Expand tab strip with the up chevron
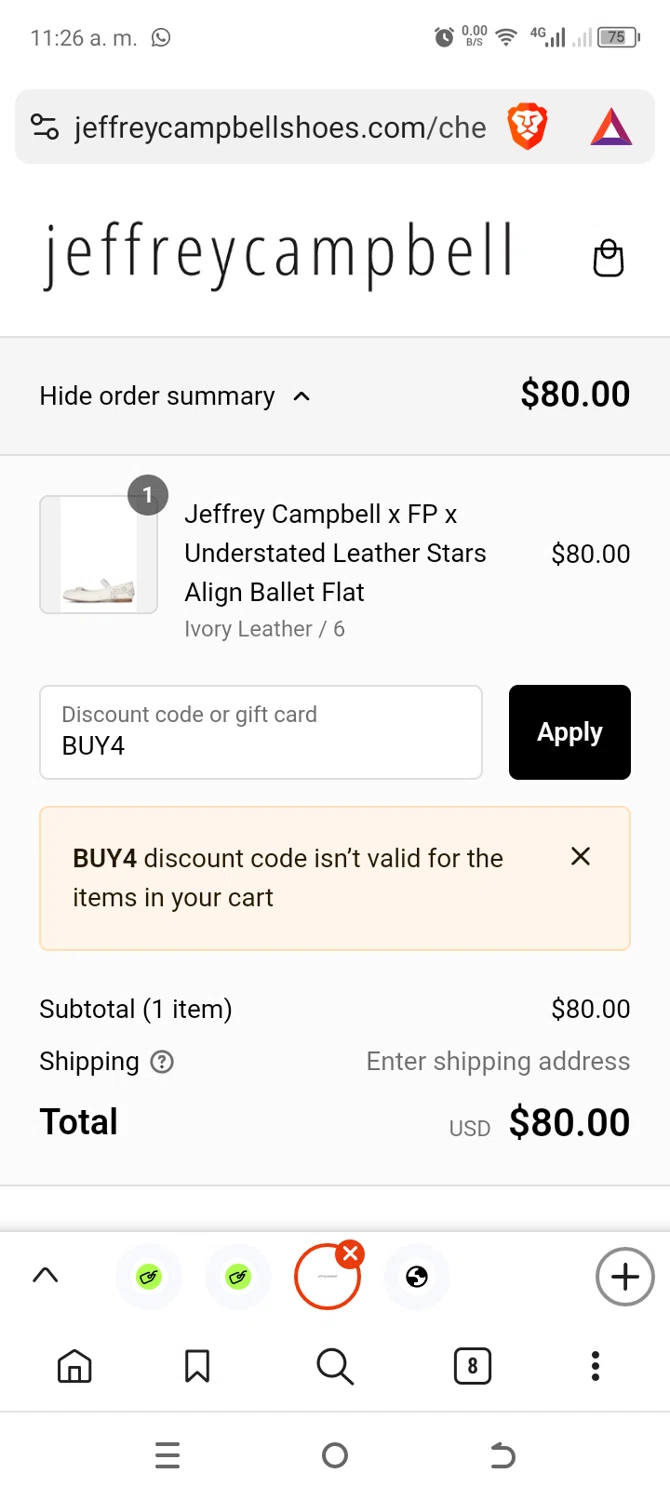Image resolution: width=670 pixels, height=1500 pixels. [x=45, y=1276]
